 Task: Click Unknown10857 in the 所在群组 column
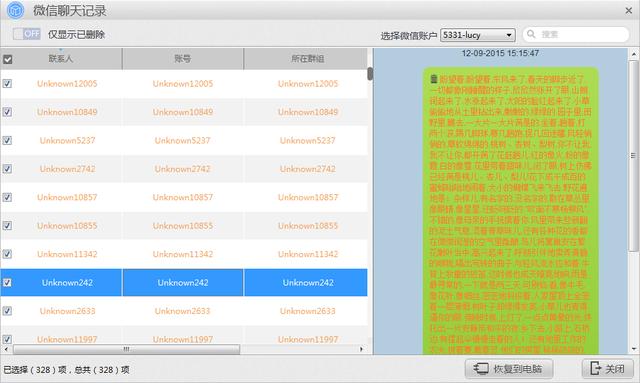308,197
